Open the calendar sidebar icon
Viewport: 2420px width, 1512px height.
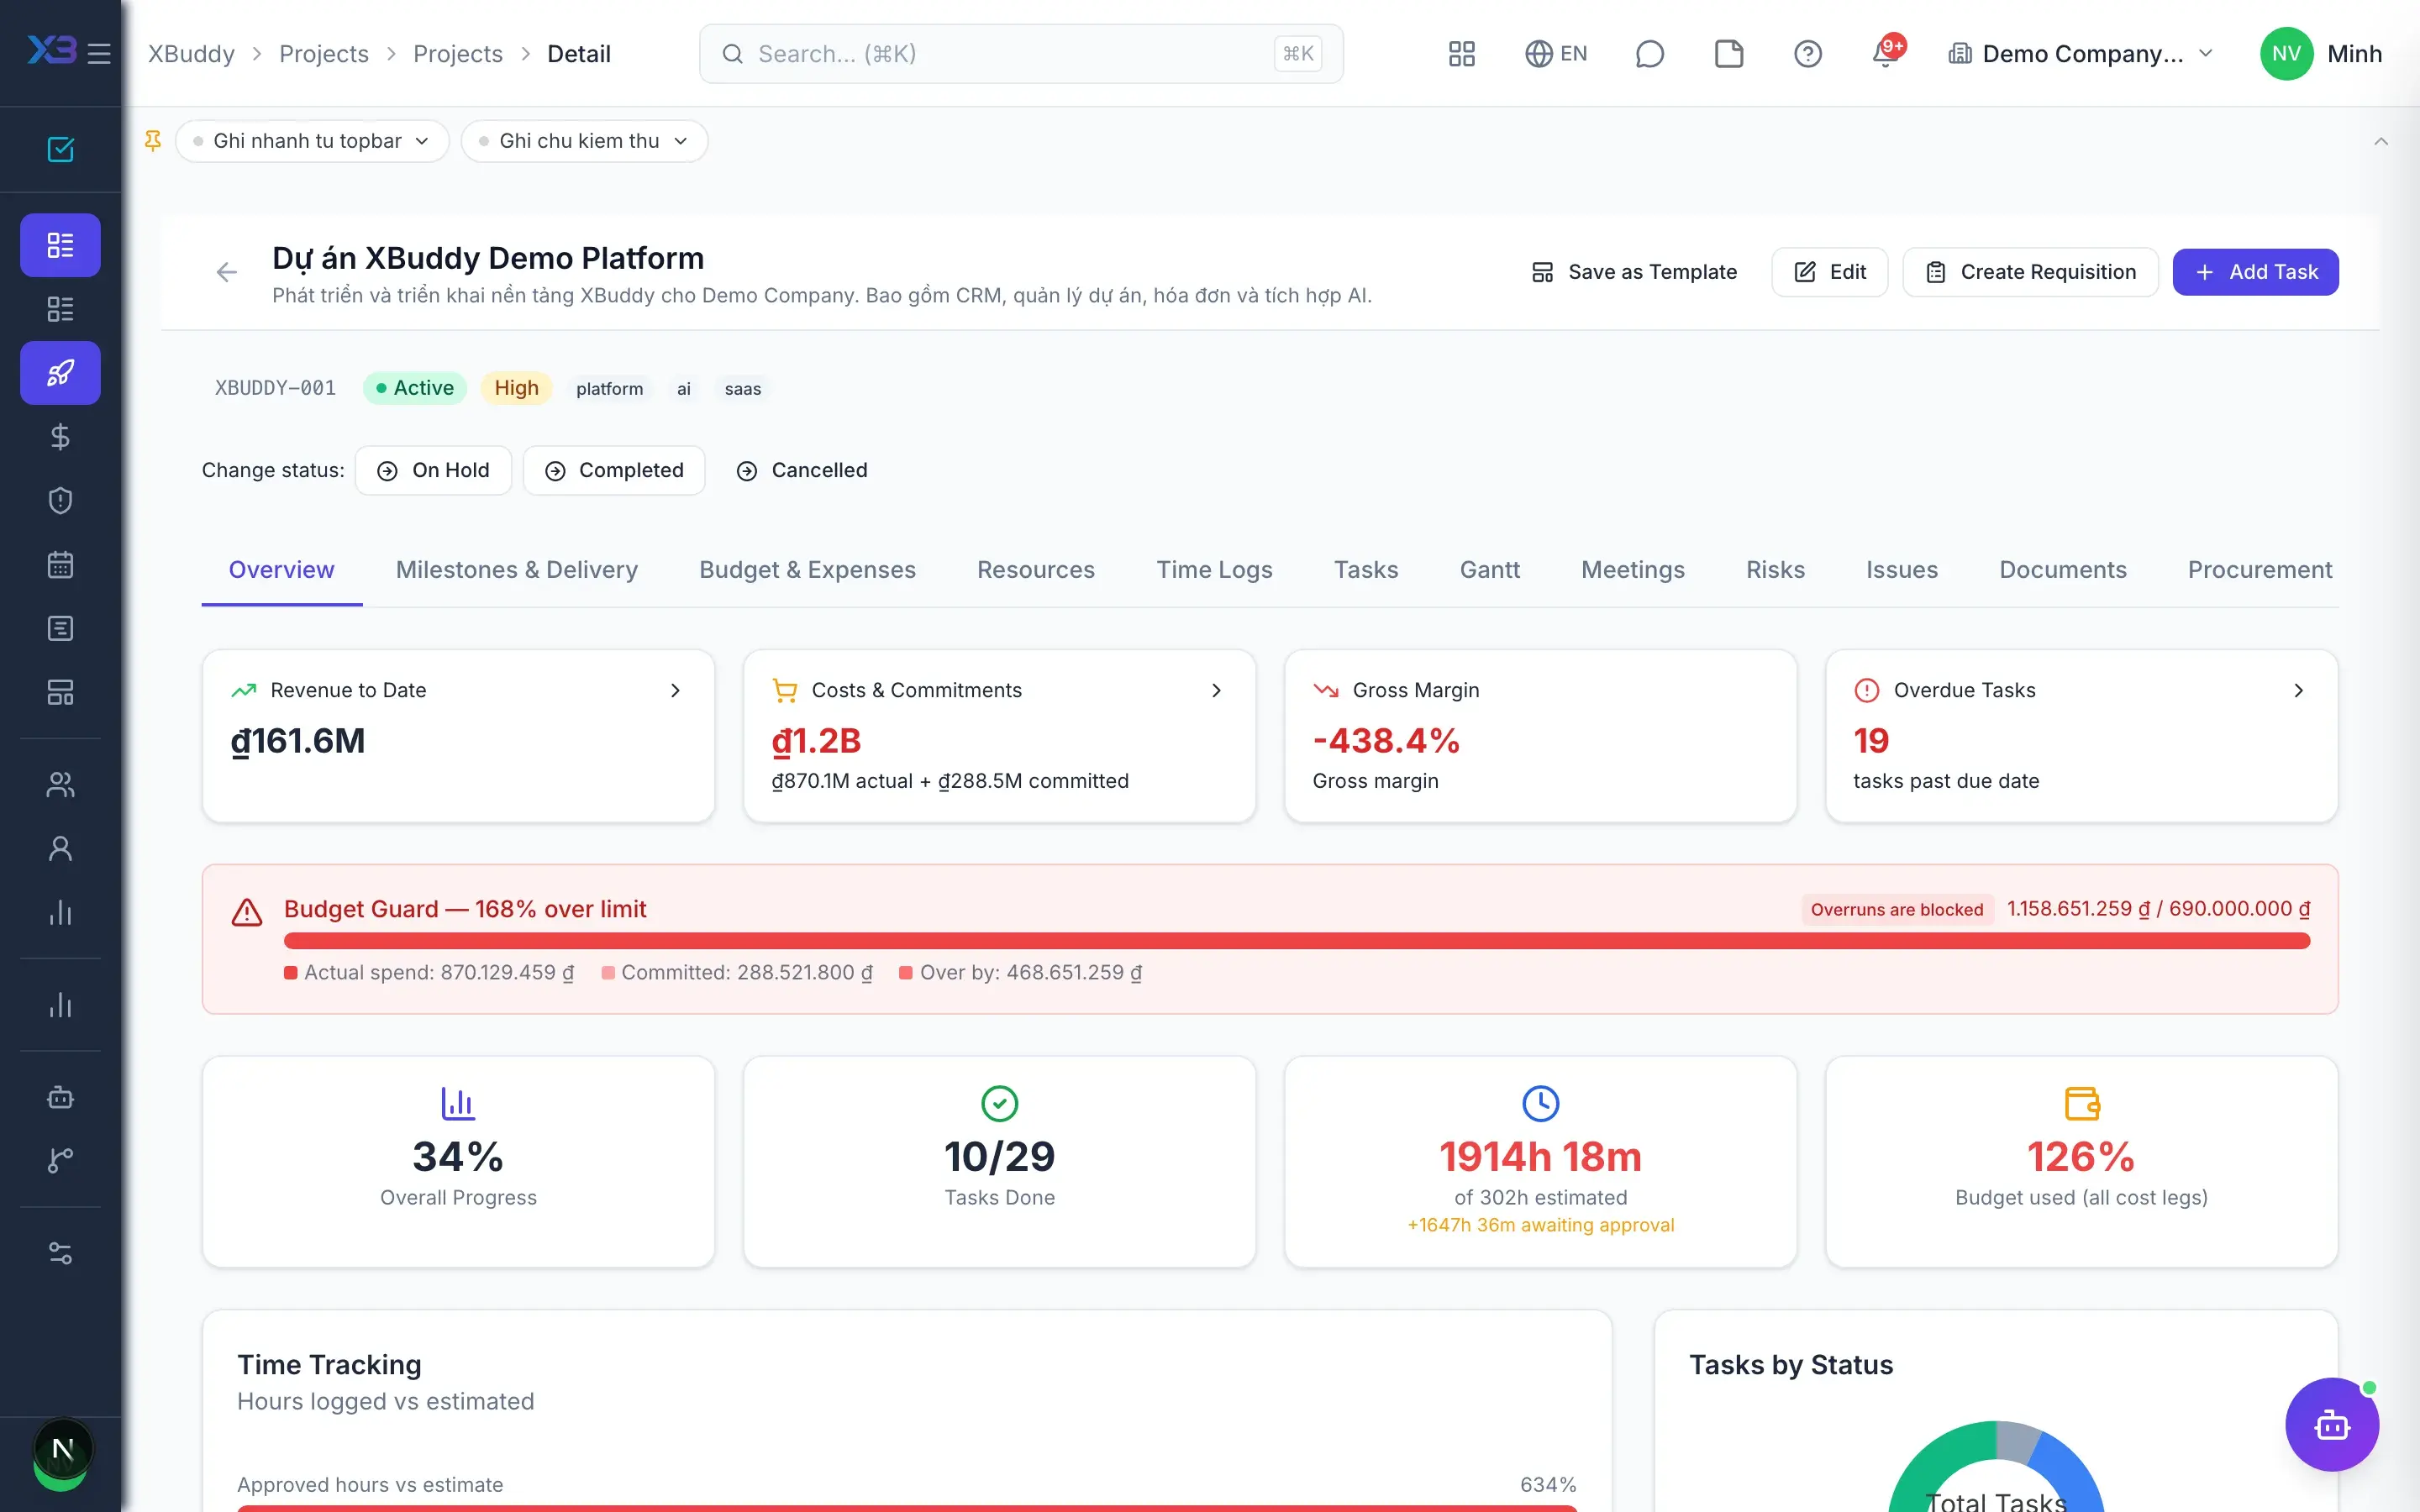tap(60, 565)
